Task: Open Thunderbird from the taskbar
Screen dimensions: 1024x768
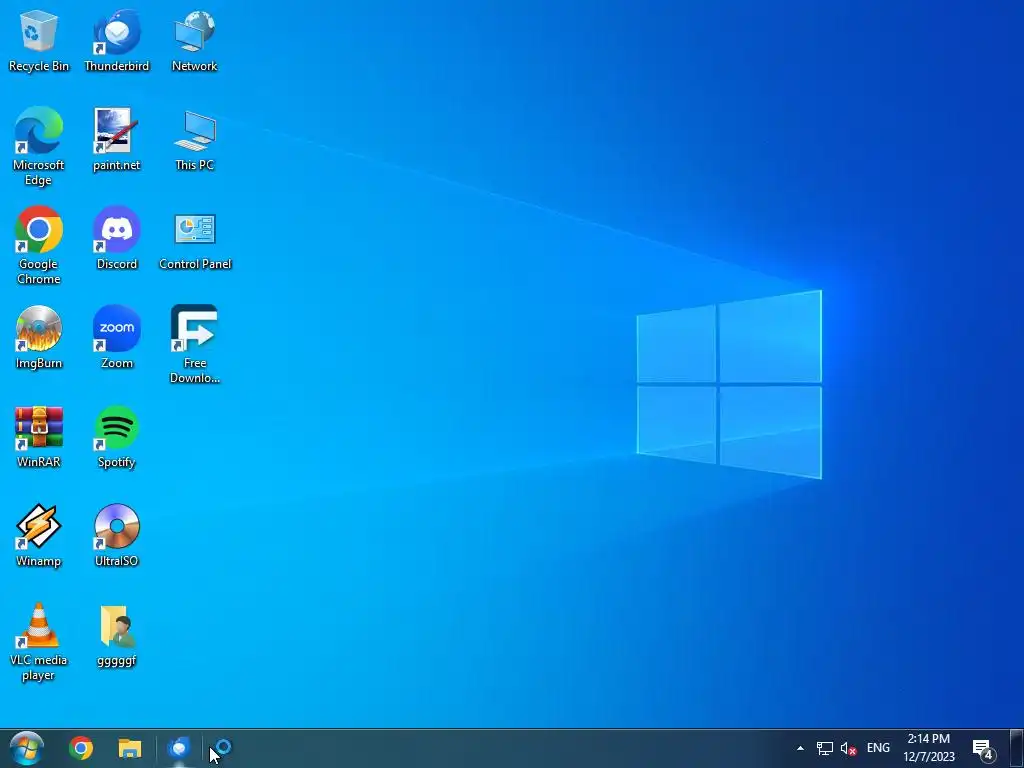Action: tap(178, 748)
